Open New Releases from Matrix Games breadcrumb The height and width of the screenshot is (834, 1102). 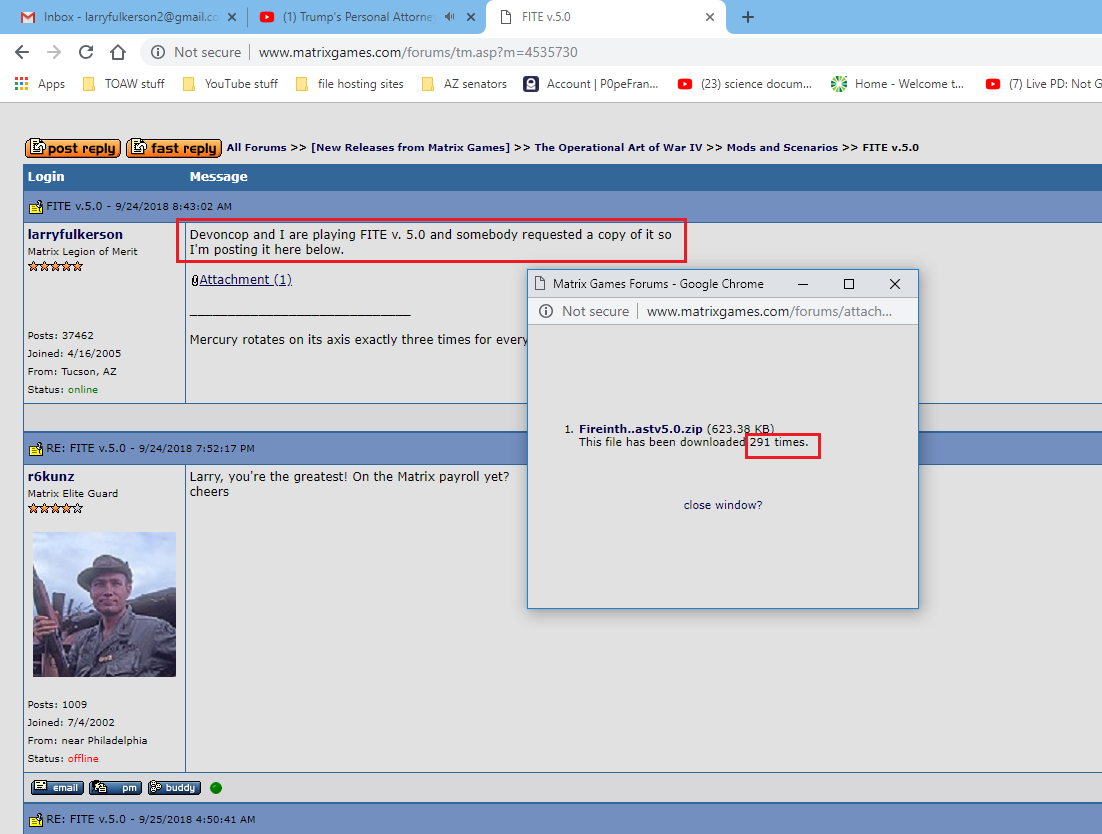pos(410,148)
